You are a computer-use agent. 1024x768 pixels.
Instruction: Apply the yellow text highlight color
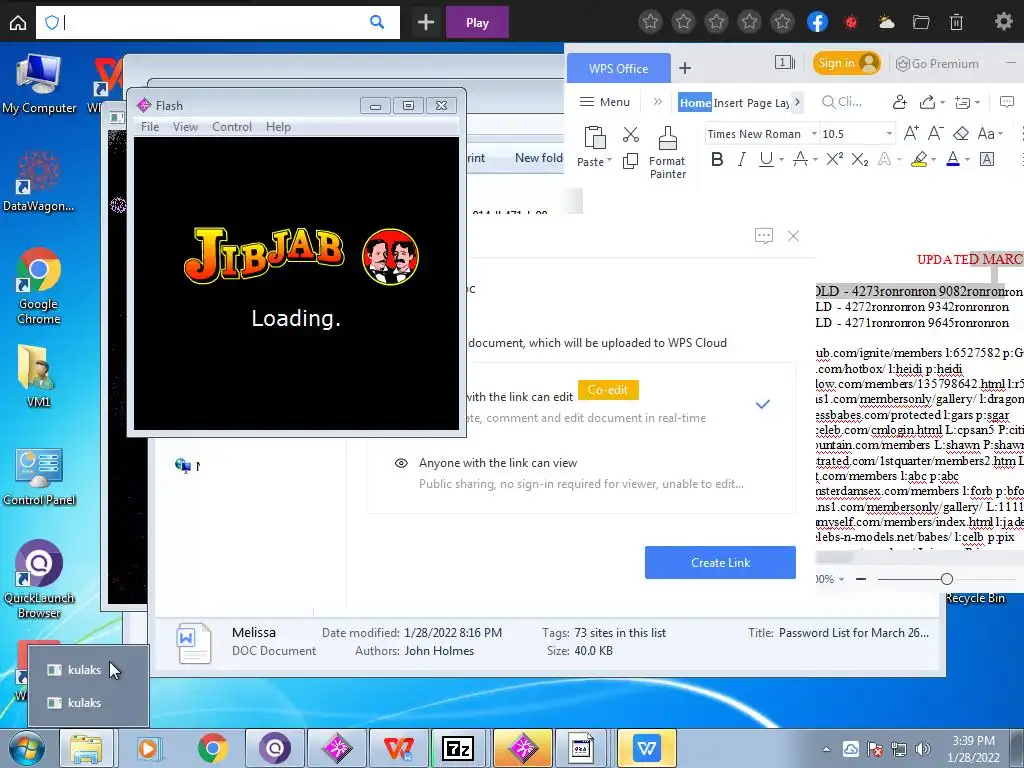click(920, 159)
